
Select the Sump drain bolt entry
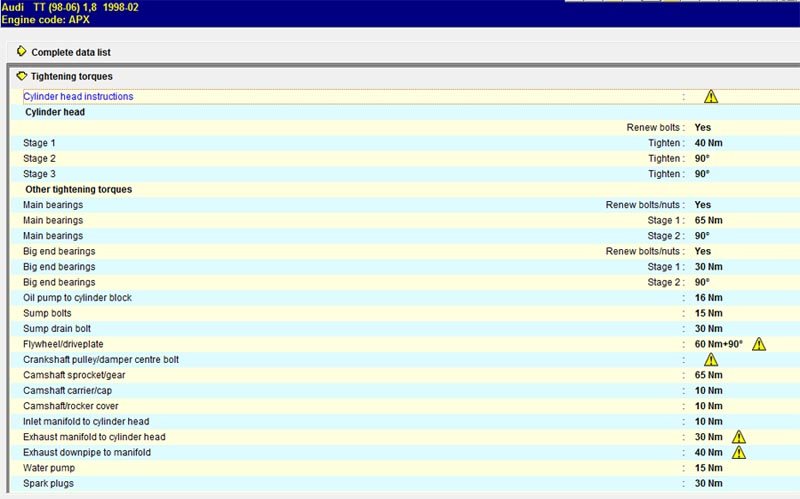pyautogui.click(x=59, y=329)
